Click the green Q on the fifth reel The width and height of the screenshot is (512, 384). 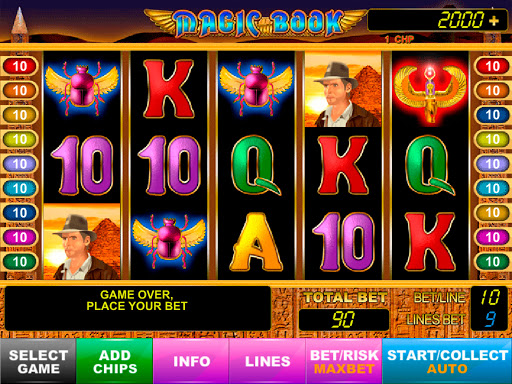pyautogui.click(x=429, y=165)
